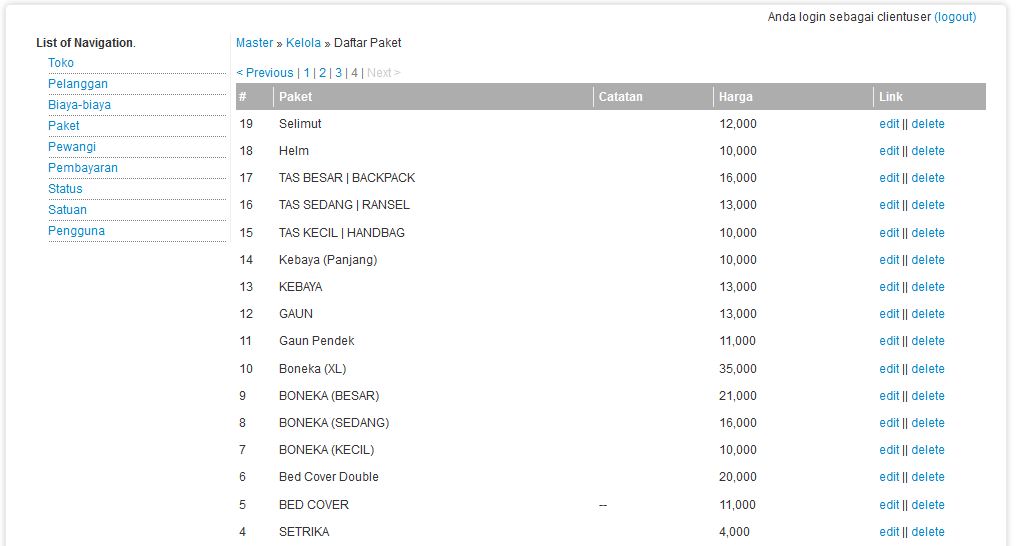Viewport: 1016px width, 546px height.
Task: Open the Satuan navigation link
Action: [x=67, y=210]
